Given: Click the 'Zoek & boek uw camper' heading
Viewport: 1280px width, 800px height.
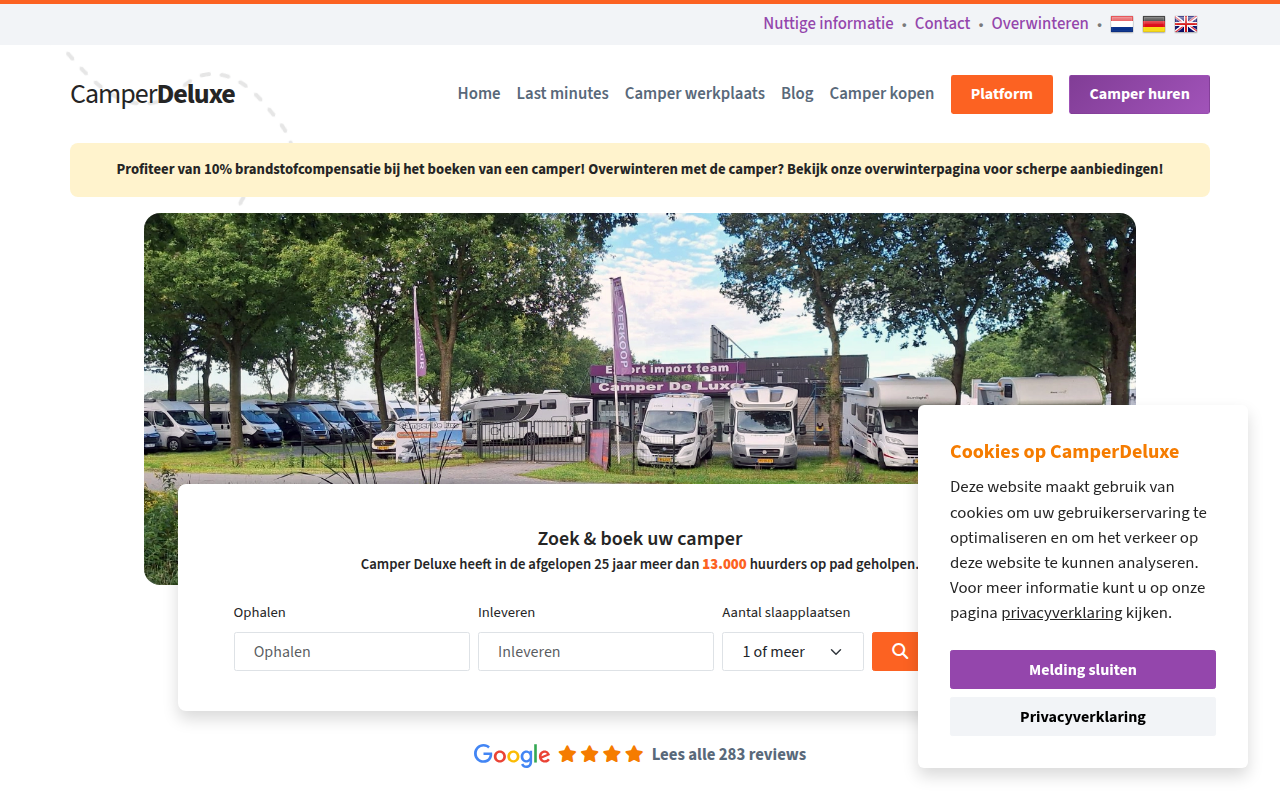Looking at the screenshot, I should pos(640,538).
